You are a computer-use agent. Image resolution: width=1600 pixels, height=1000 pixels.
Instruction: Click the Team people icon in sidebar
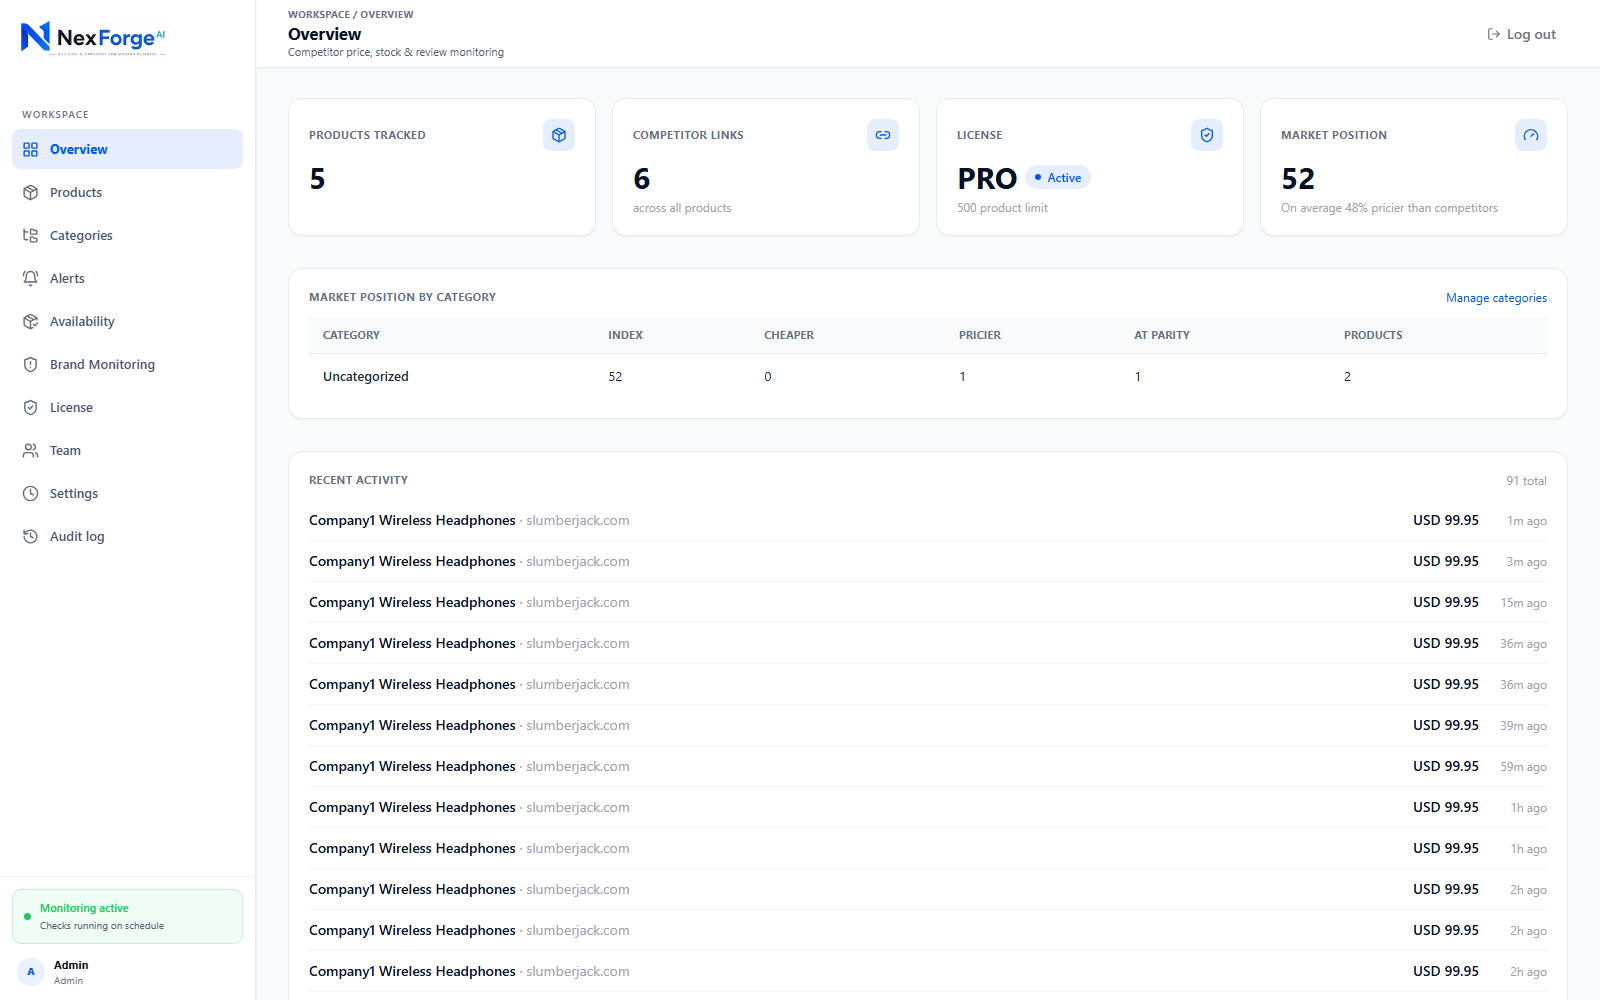click(31, 450)
